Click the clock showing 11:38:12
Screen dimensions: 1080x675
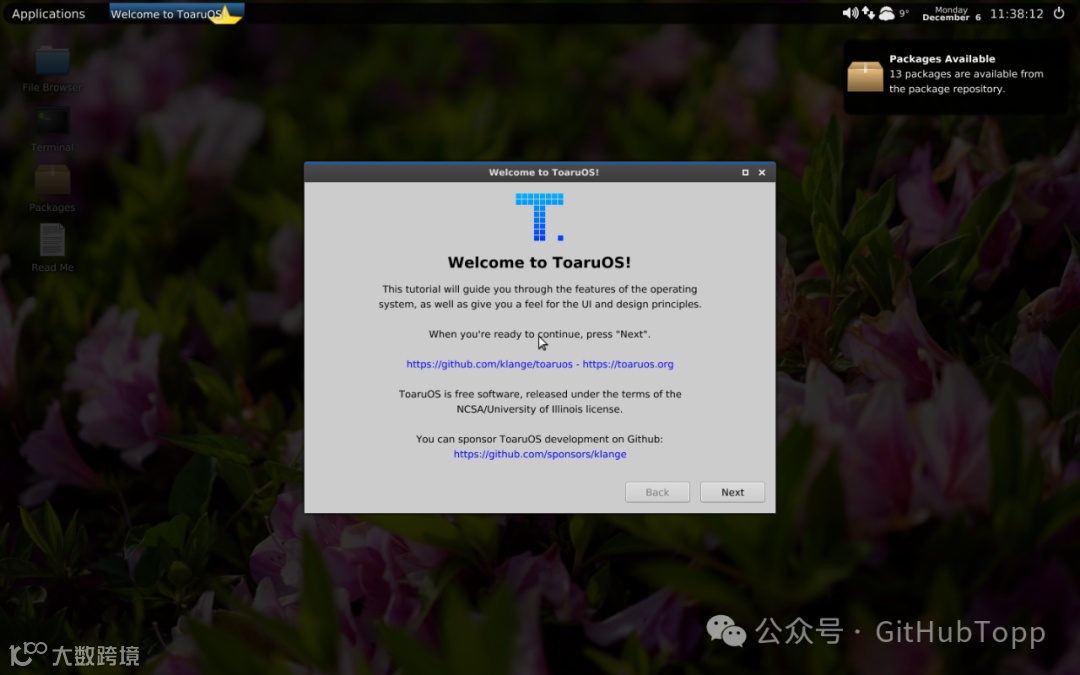tap(1017, 14)
